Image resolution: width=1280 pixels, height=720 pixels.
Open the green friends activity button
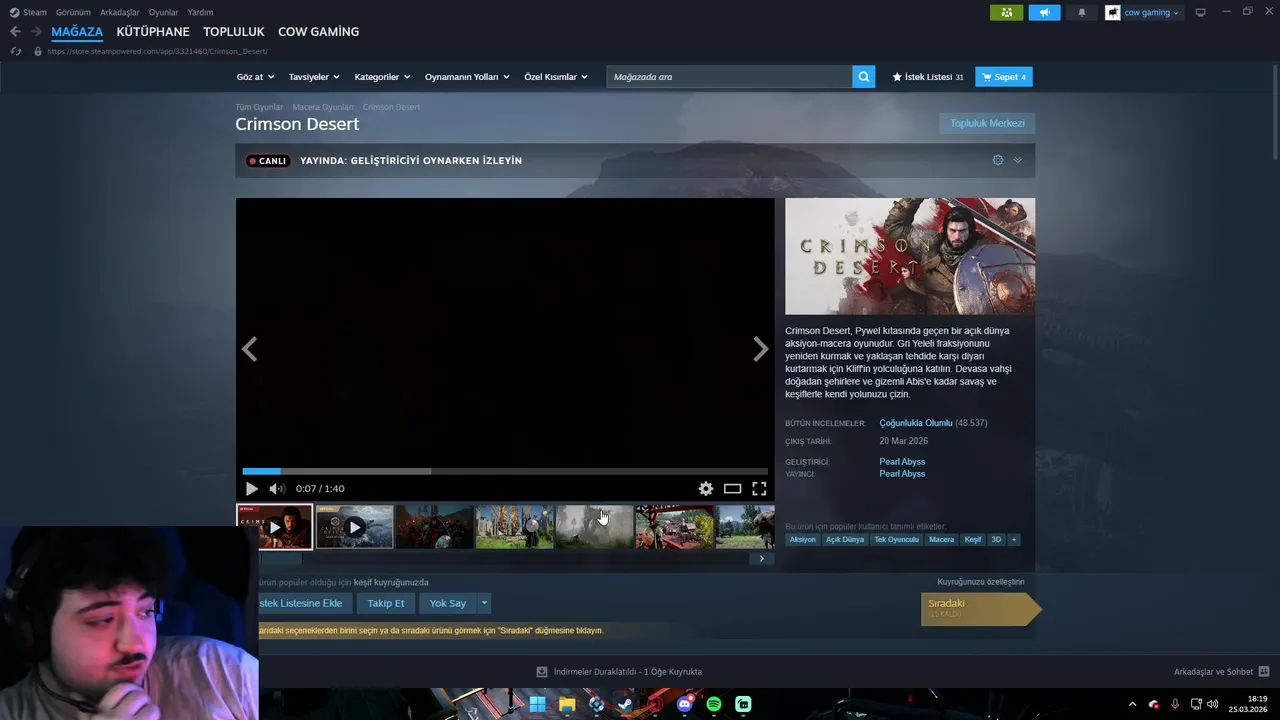coord(1006,13)
